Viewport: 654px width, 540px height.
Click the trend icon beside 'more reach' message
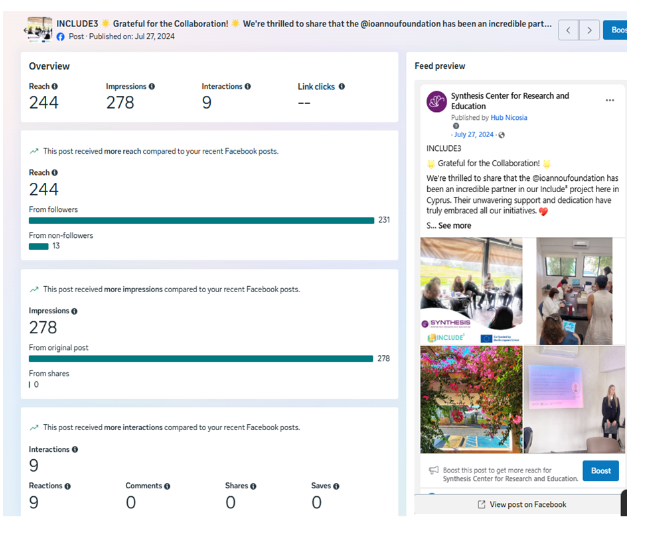pyautogui.click(x=34, y=151)
